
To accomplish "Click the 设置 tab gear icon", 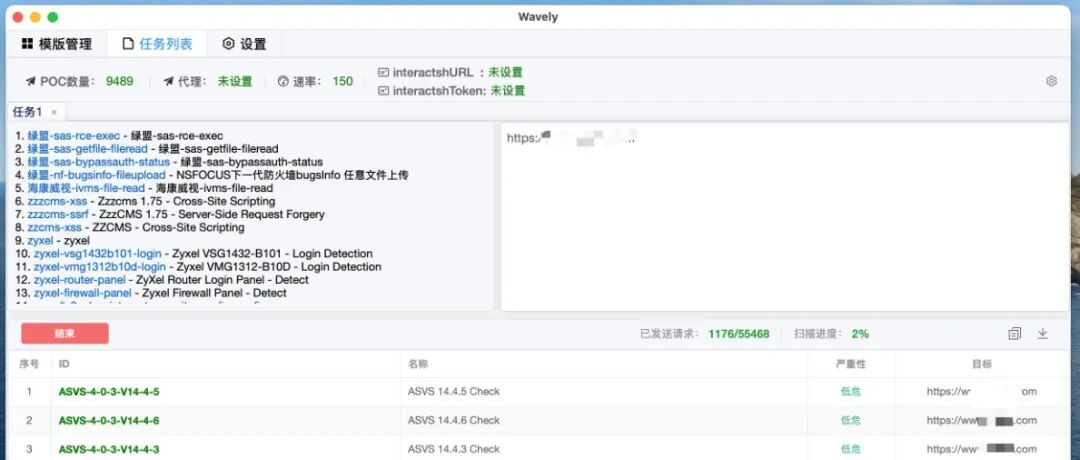I will tap(228, 44).
